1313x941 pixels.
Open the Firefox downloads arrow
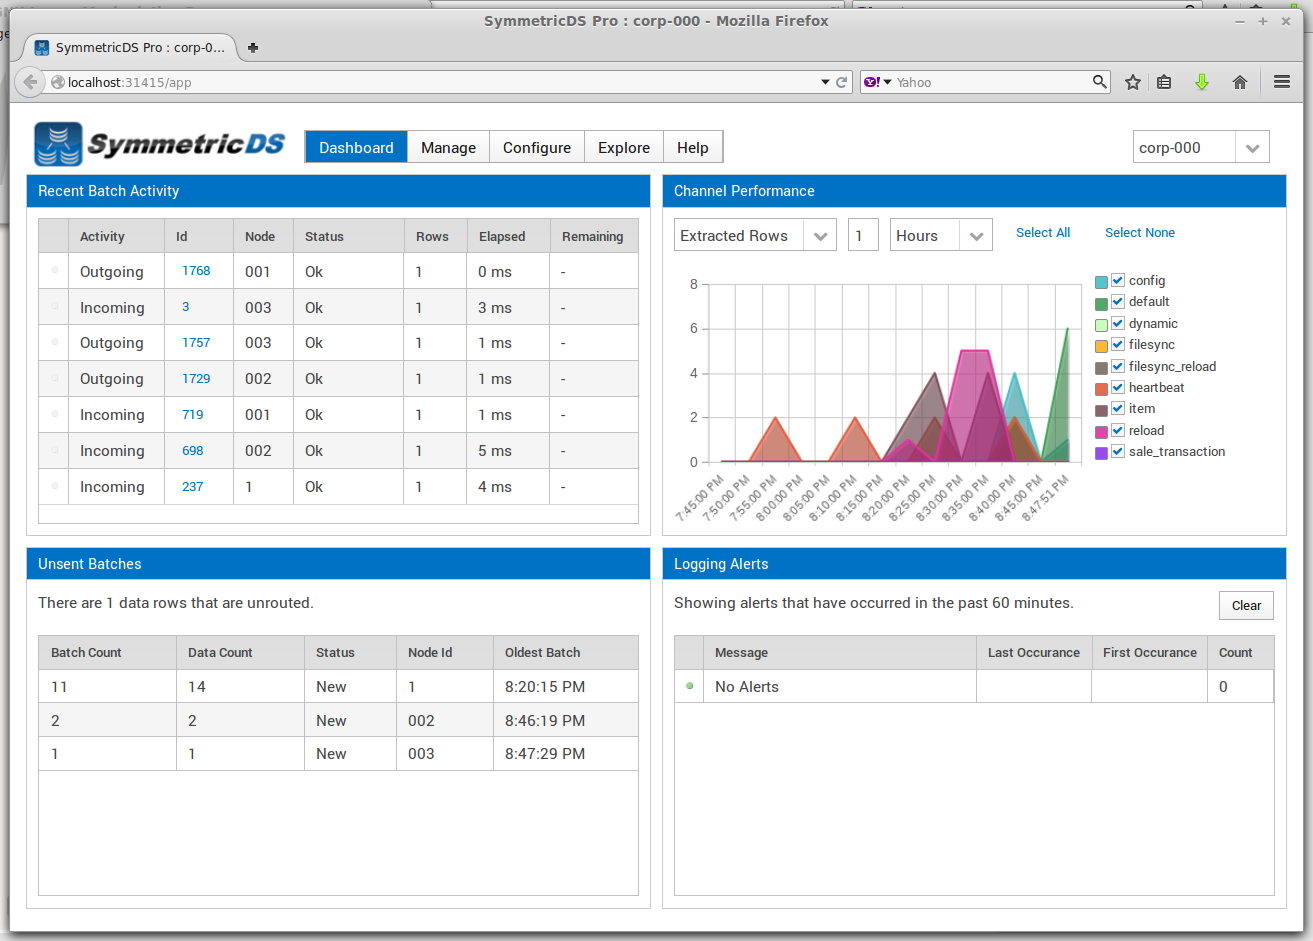pyautogui.click(x=1202, y=82)
